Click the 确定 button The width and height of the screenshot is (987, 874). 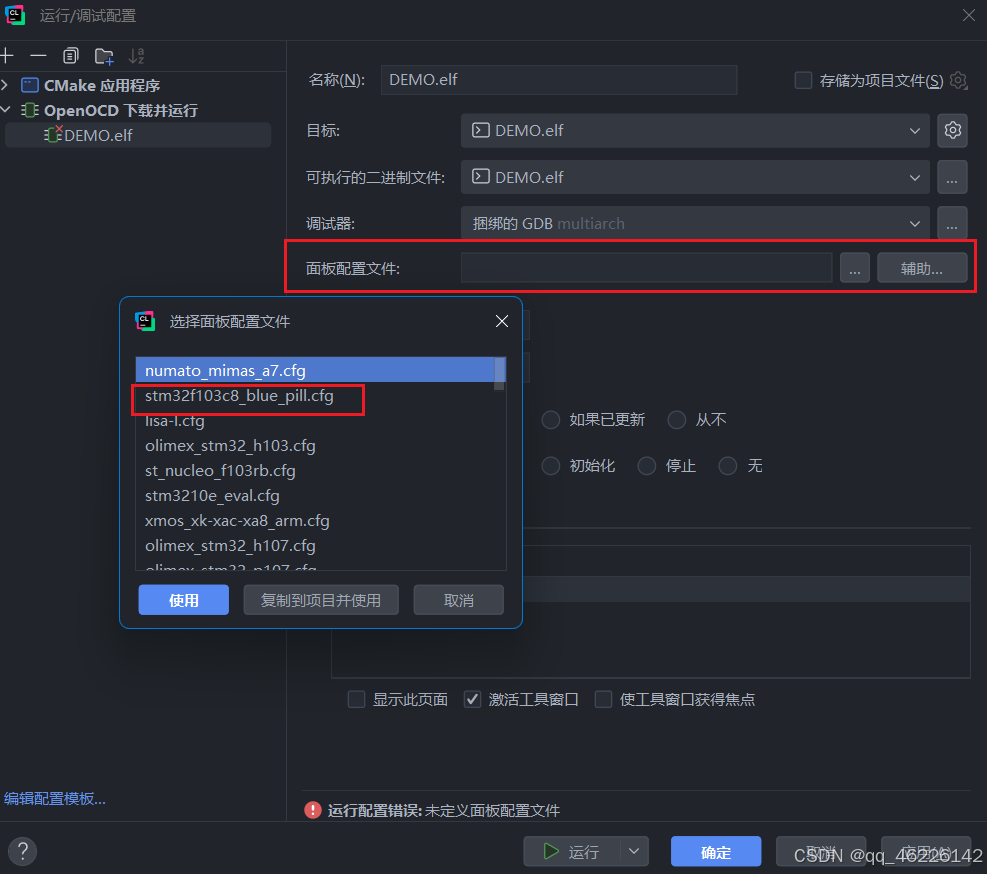716,851
